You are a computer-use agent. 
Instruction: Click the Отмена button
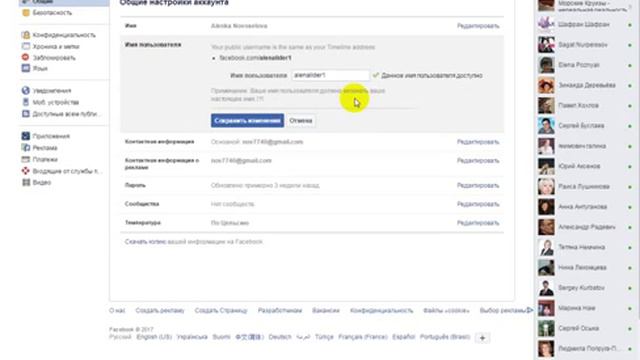click(x=300, y=120)
